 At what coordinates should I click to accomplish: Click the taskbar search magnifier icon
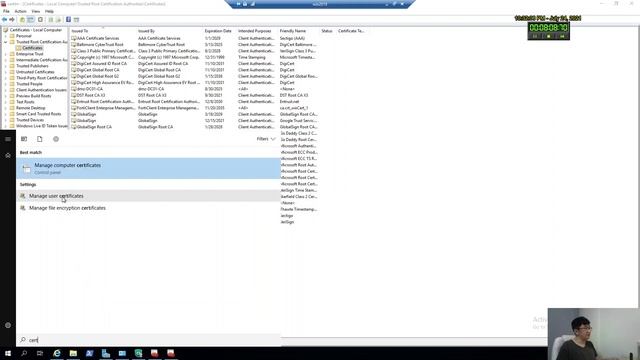coord(24,353)
